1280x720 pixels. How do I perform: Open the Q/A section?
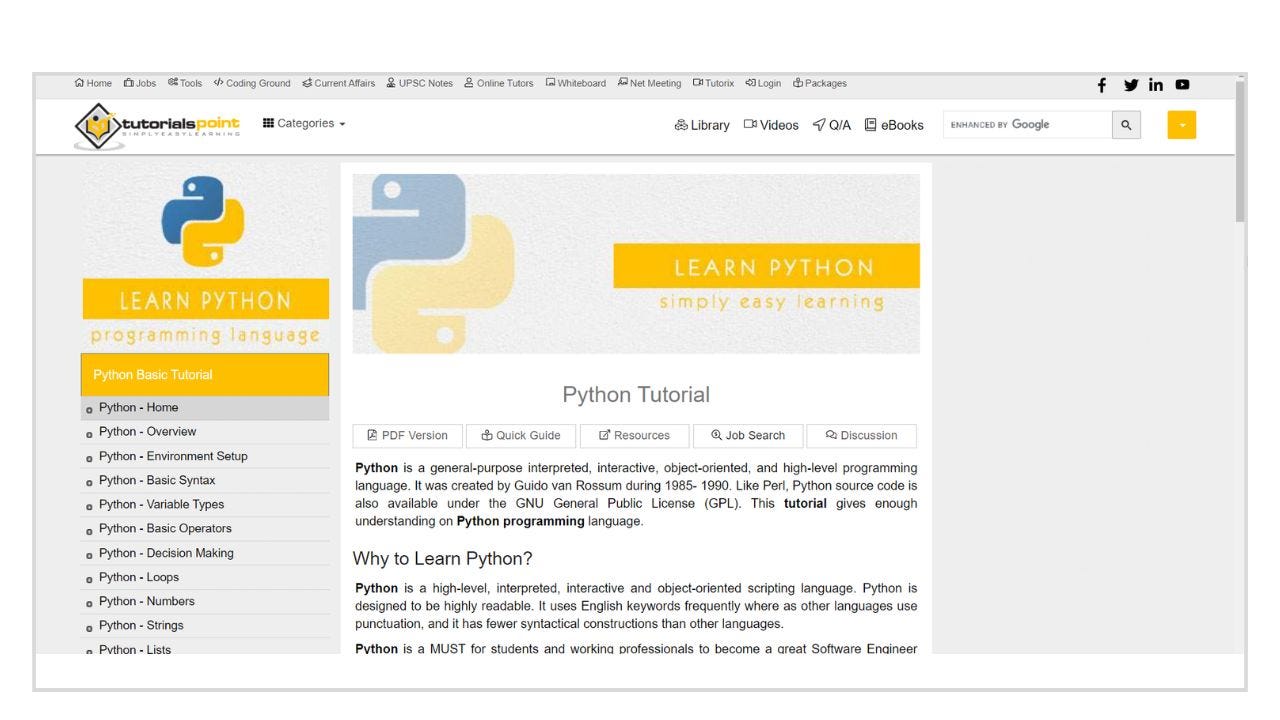coord(832,125)
